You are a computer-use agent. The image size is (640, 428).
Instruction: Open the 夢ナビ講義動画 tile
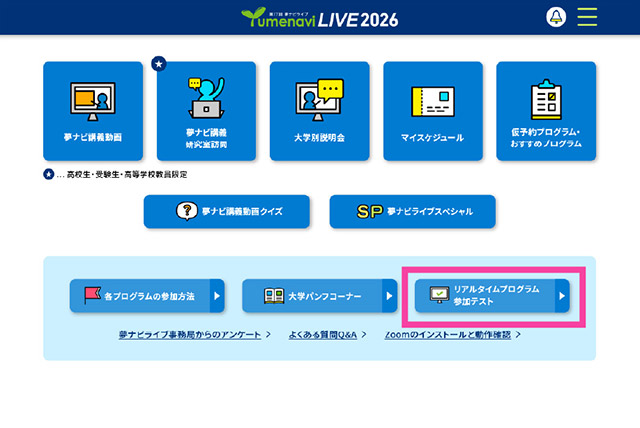93,111
